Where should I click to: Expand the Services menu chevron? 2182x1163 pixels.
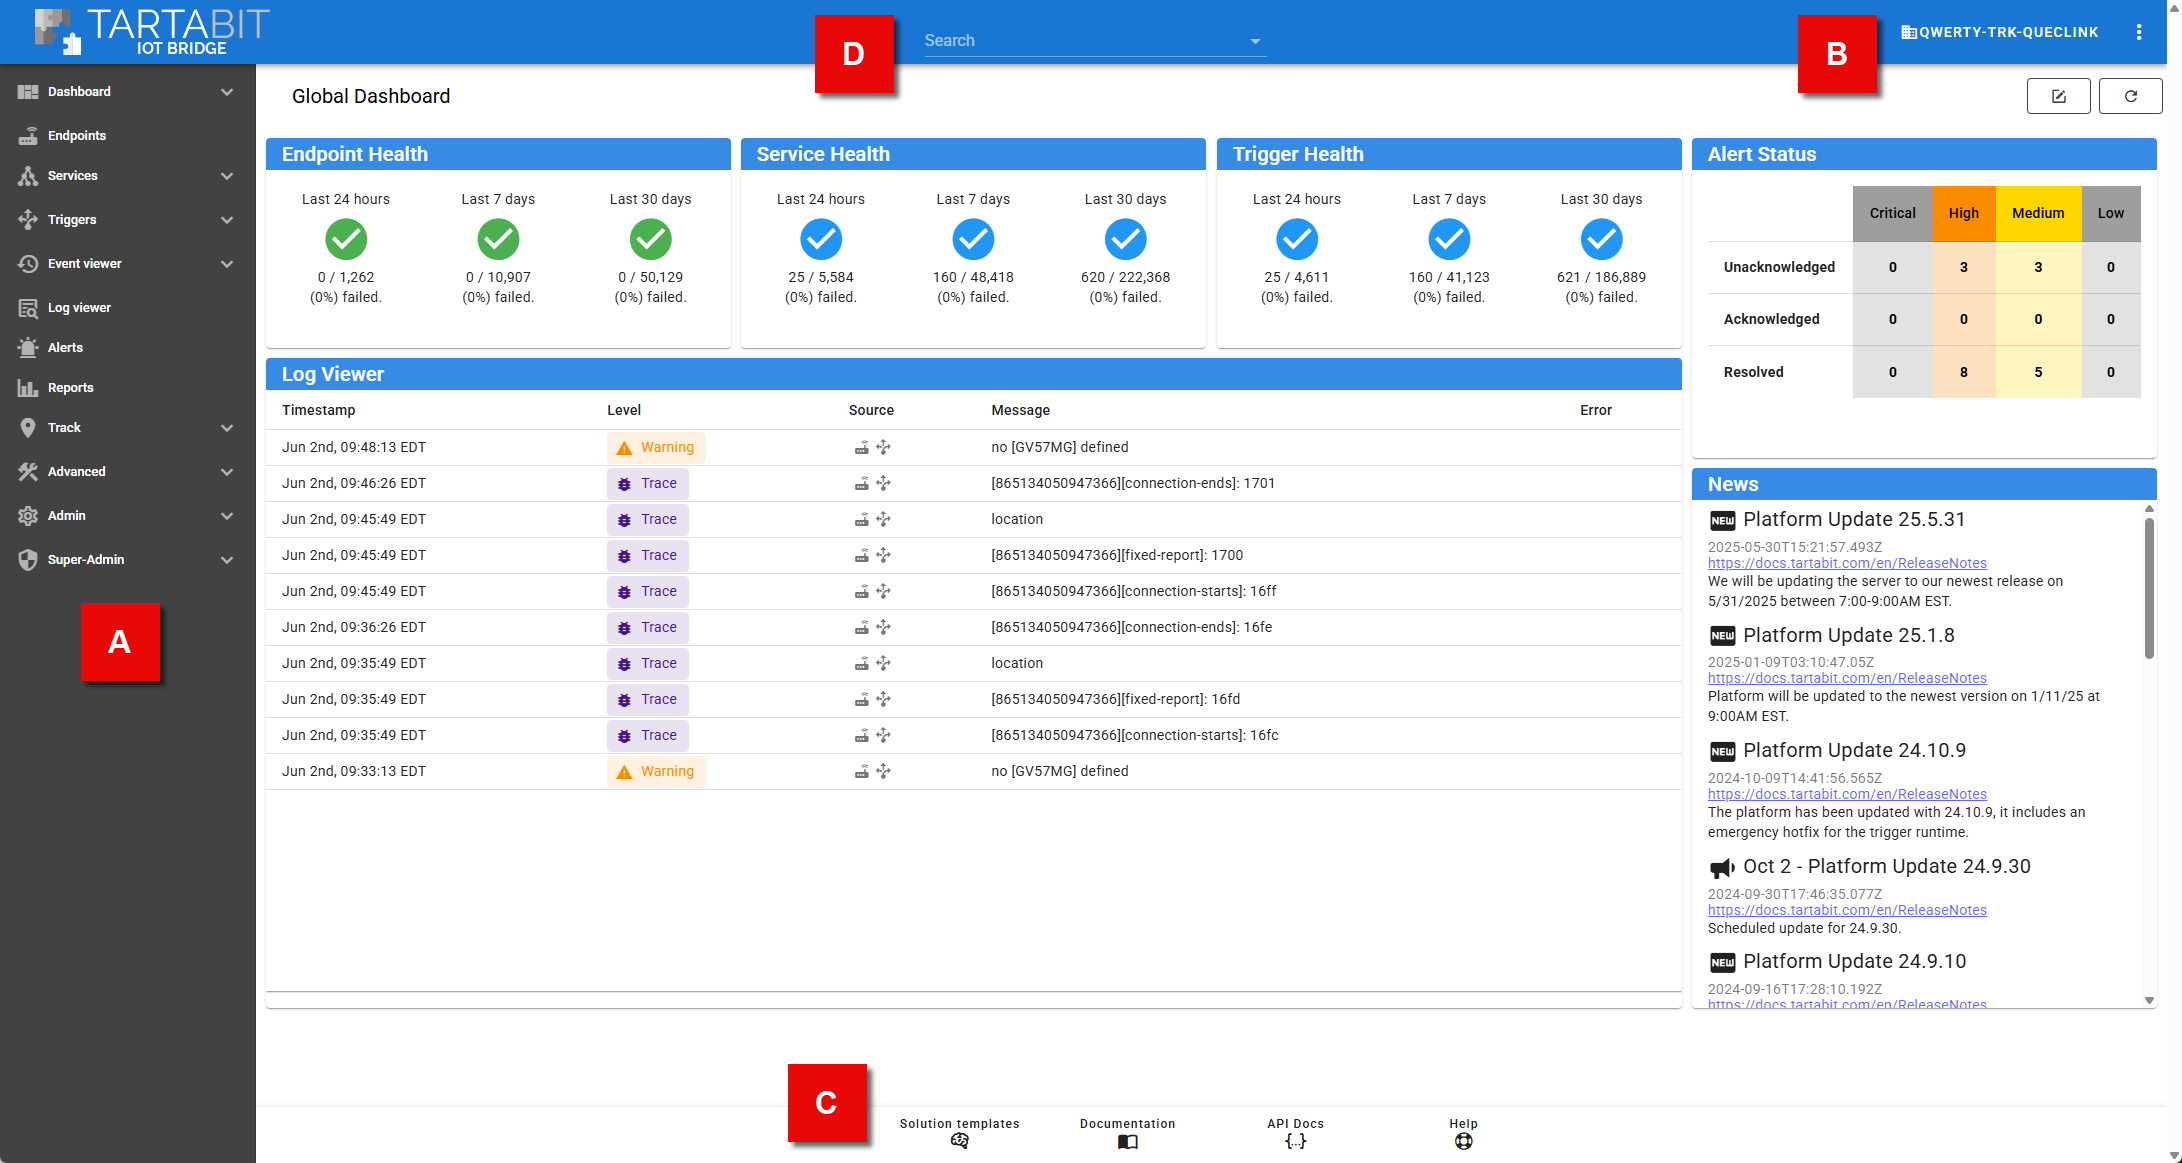click(227, 176)
